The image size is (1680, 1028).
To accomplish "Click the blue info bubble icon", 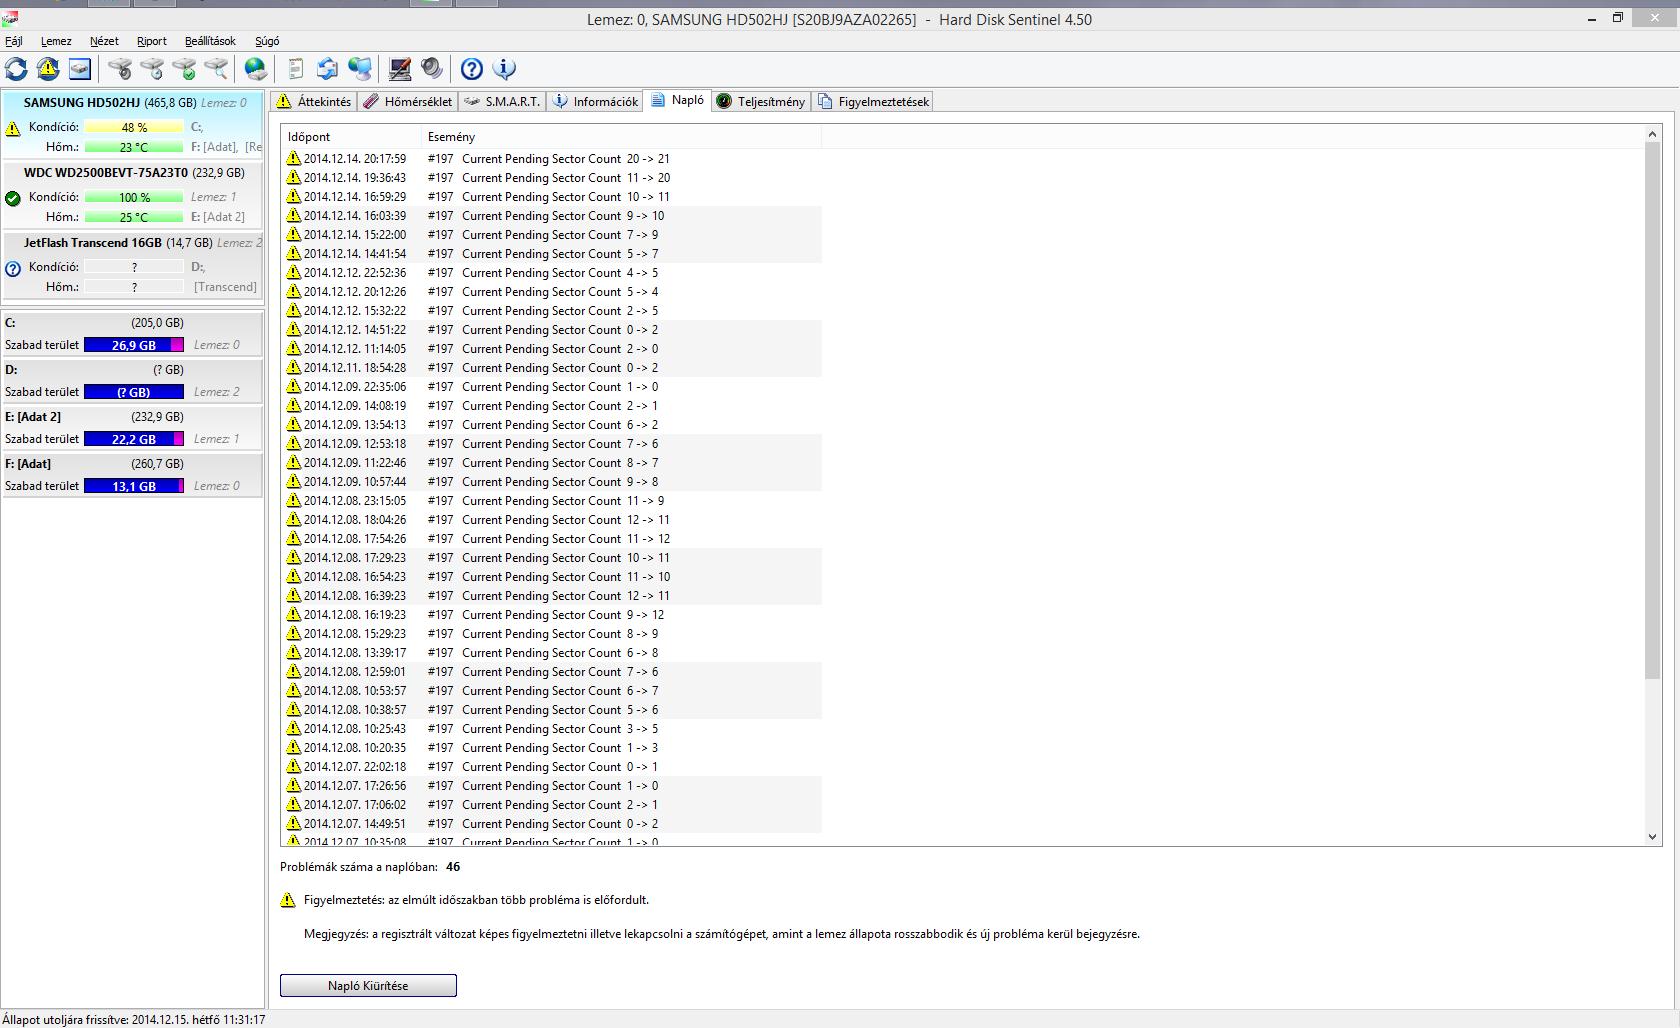I will click(x=504, y=69).
